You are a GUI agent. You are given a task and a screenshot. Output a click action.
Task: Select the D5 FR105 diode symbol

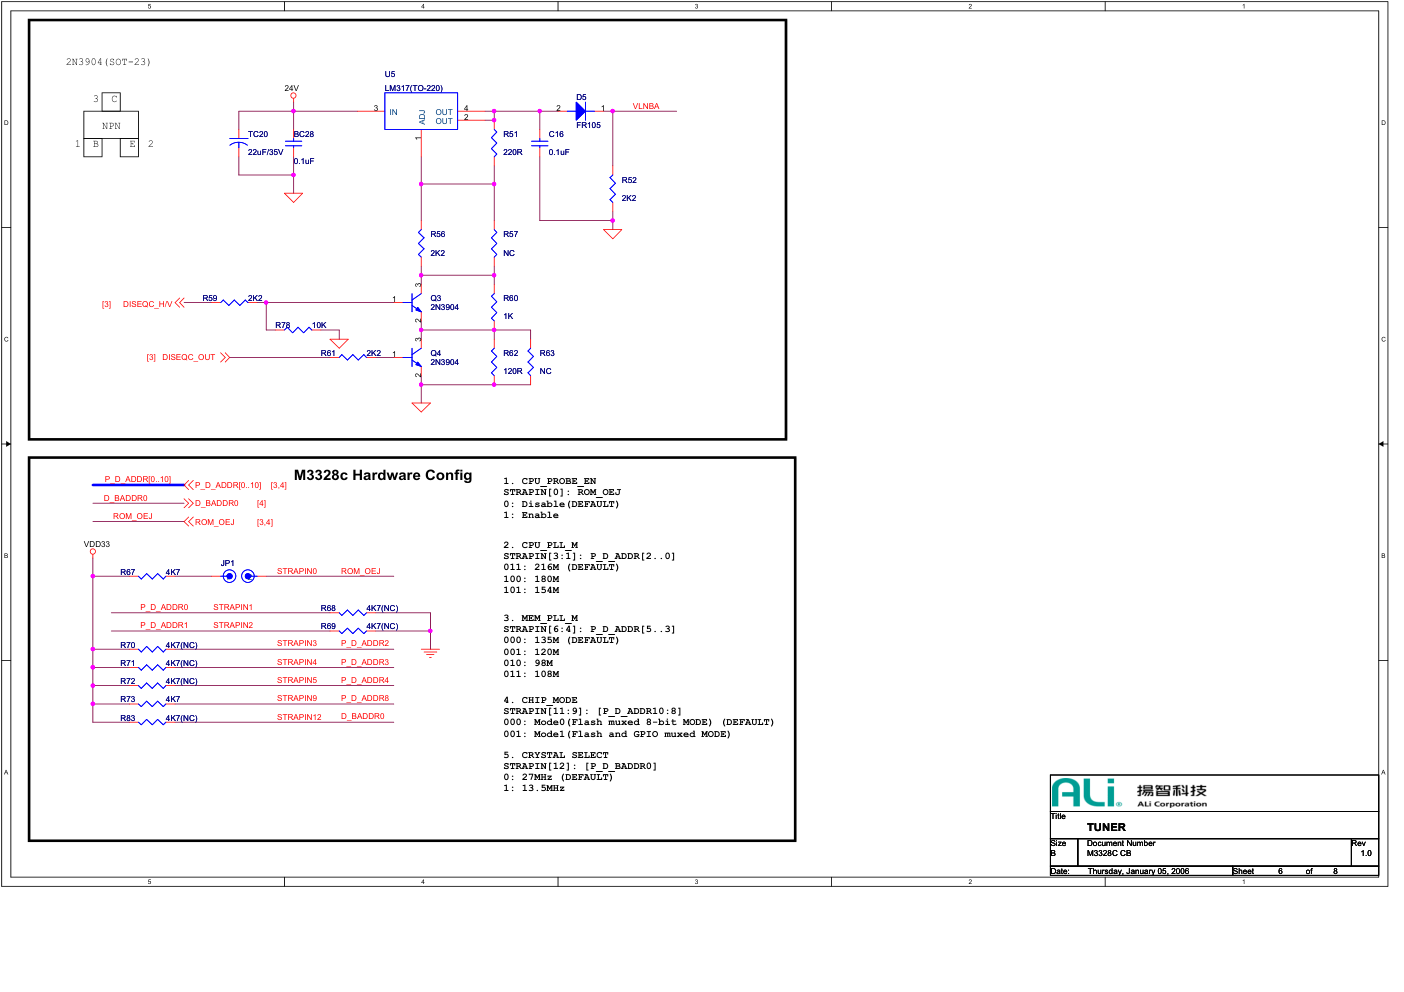(581, 111)
